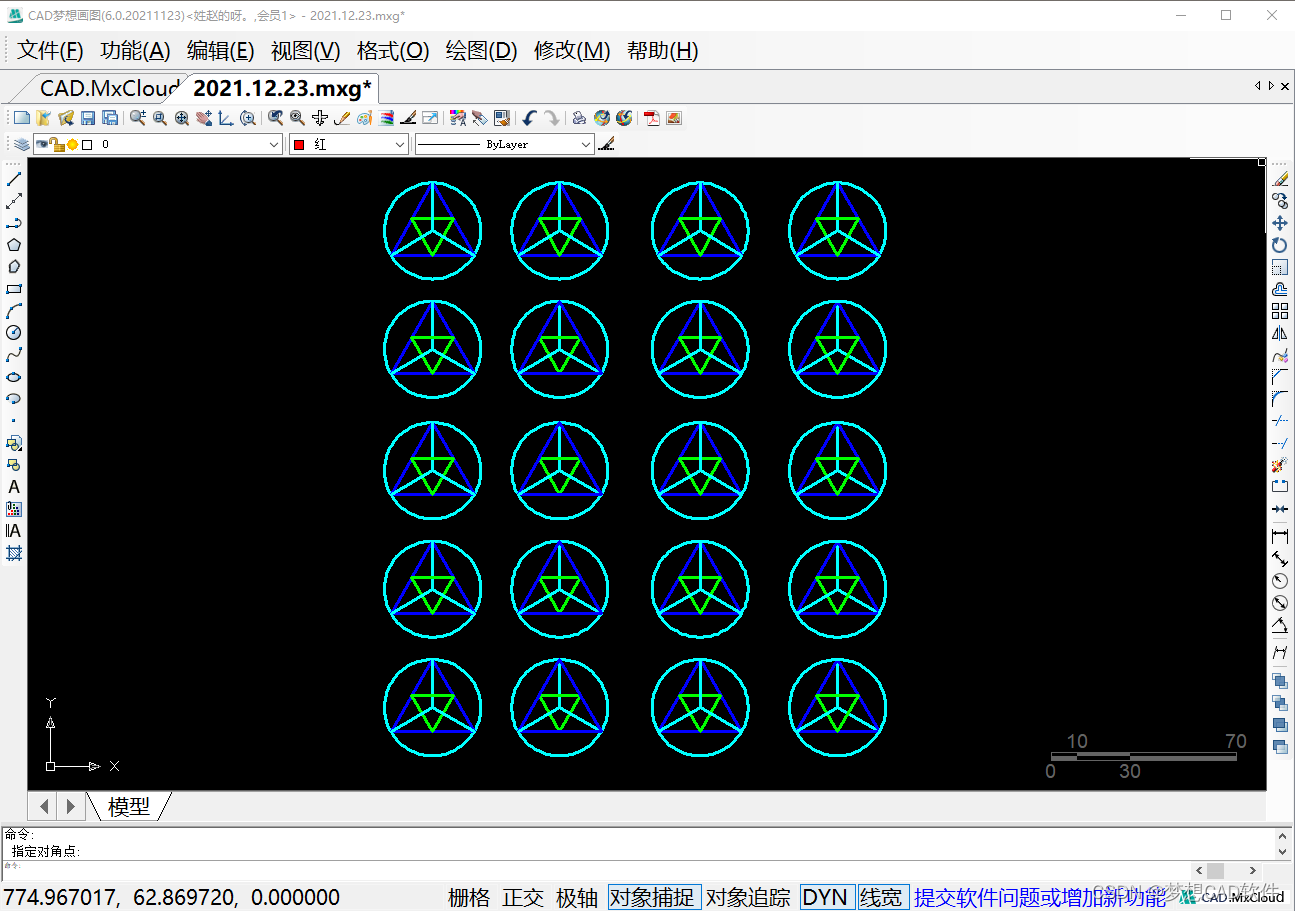
Task: Go to next layout tab arrow
Action: [x=70, y=806]
